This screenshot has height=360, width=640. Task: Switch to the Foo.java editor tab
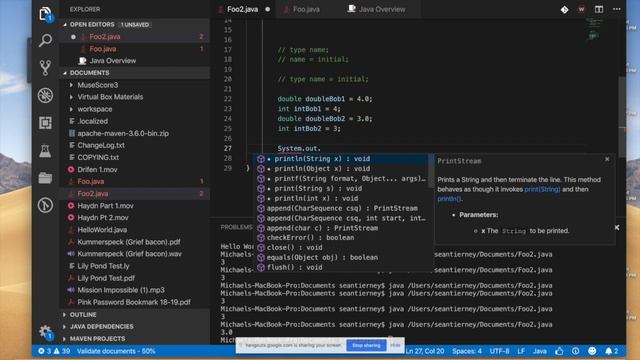coord(306,9)
